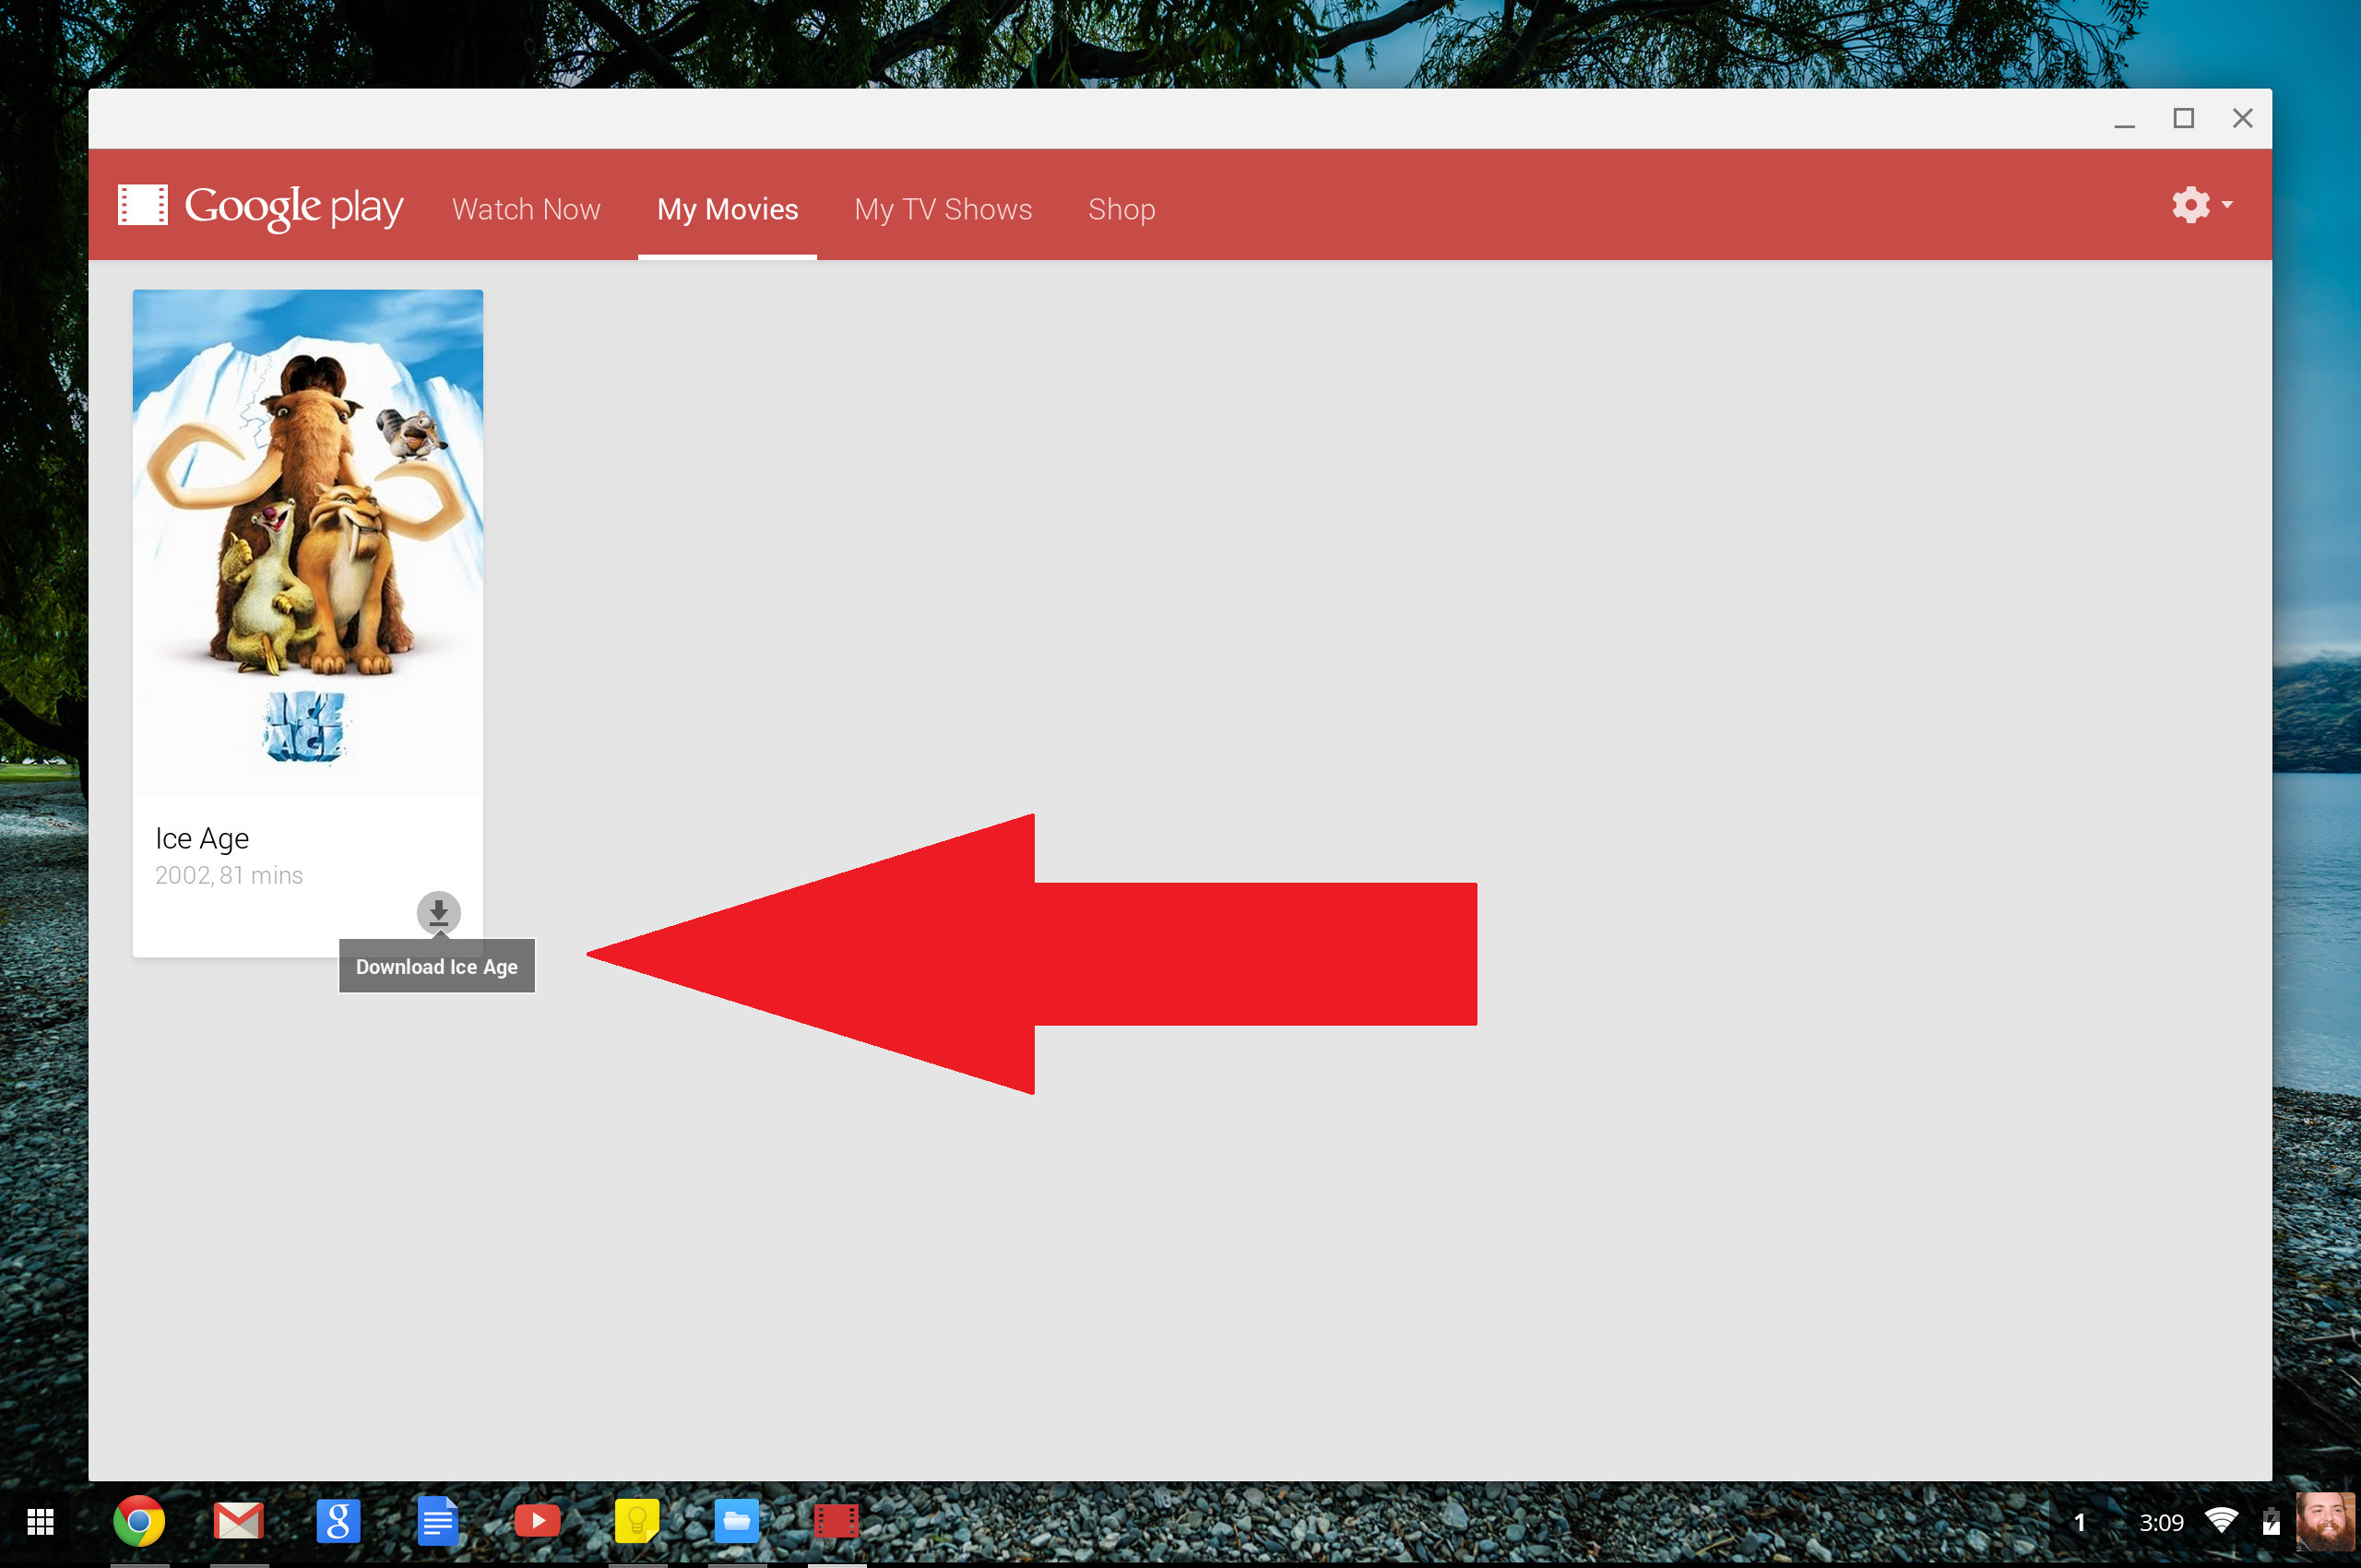Click the Ice Age title text
The image size is (2361, 1568).
point(202,838)
